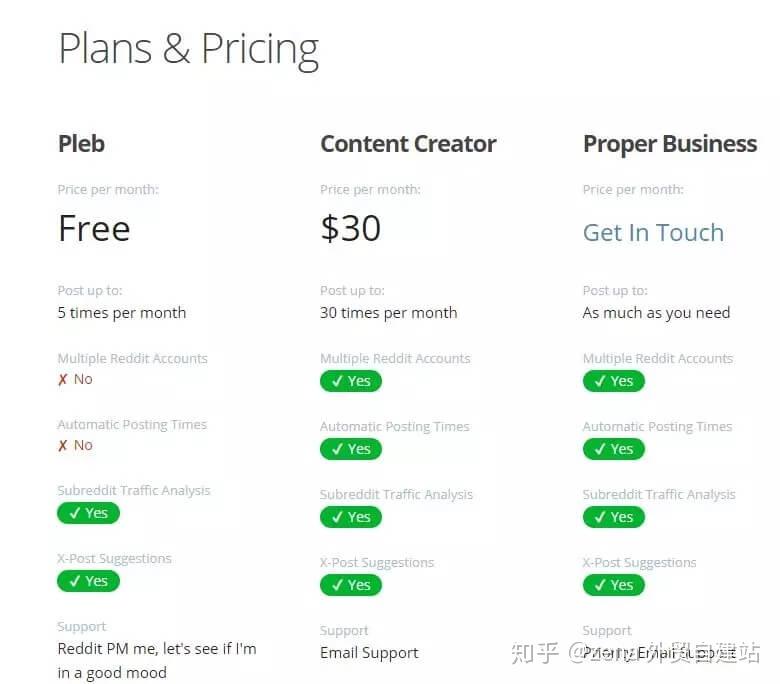Viewport: 780px width, 684px height.
Task: Click the red X beside Pleb Multiple Reddit Accounts
Action: click(x=64, y=380)
